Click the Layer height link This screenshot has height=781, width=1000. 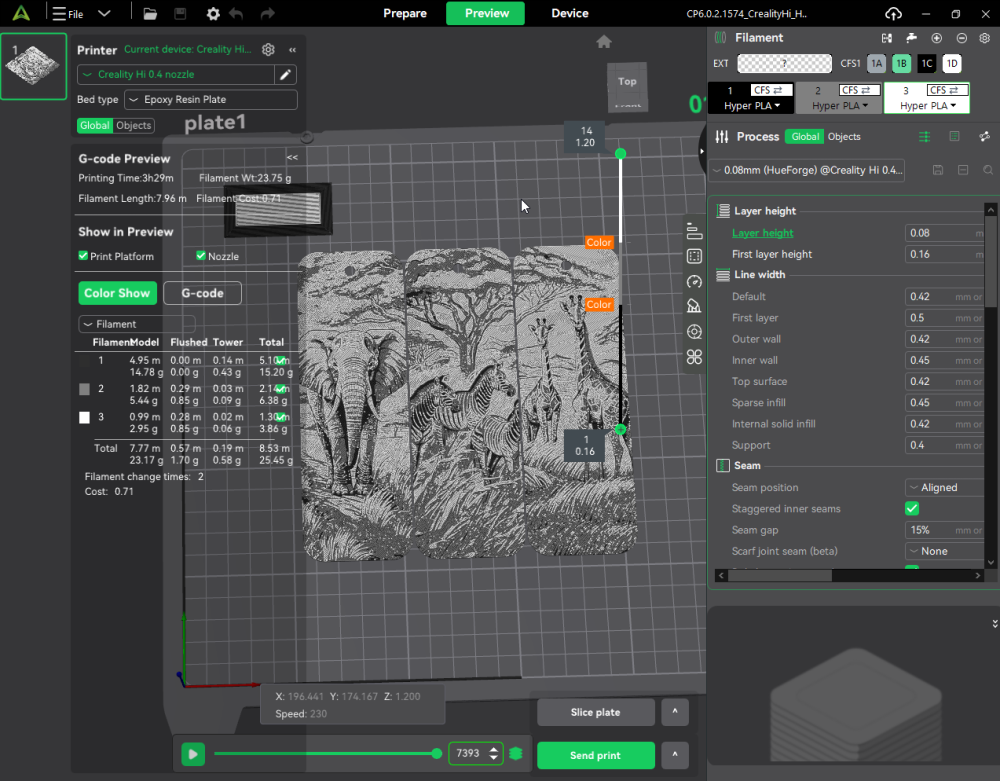(763, 233)
